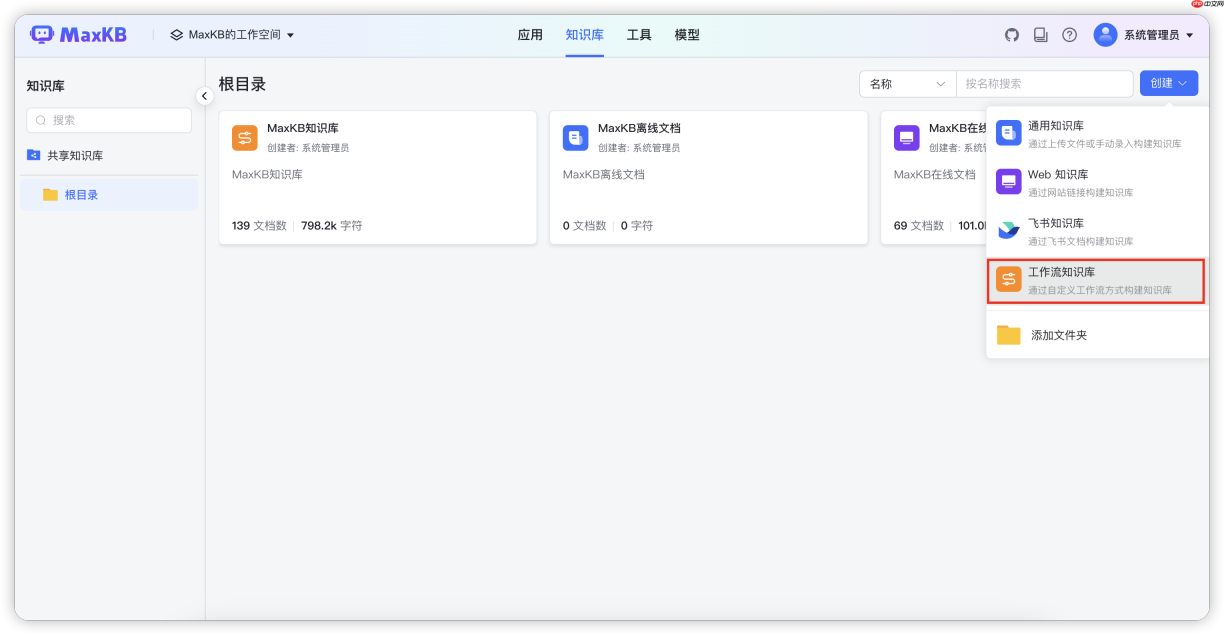Choose Web 知识库 from the create menu
Screen dimensions: 1224x635
(1098, 182)
